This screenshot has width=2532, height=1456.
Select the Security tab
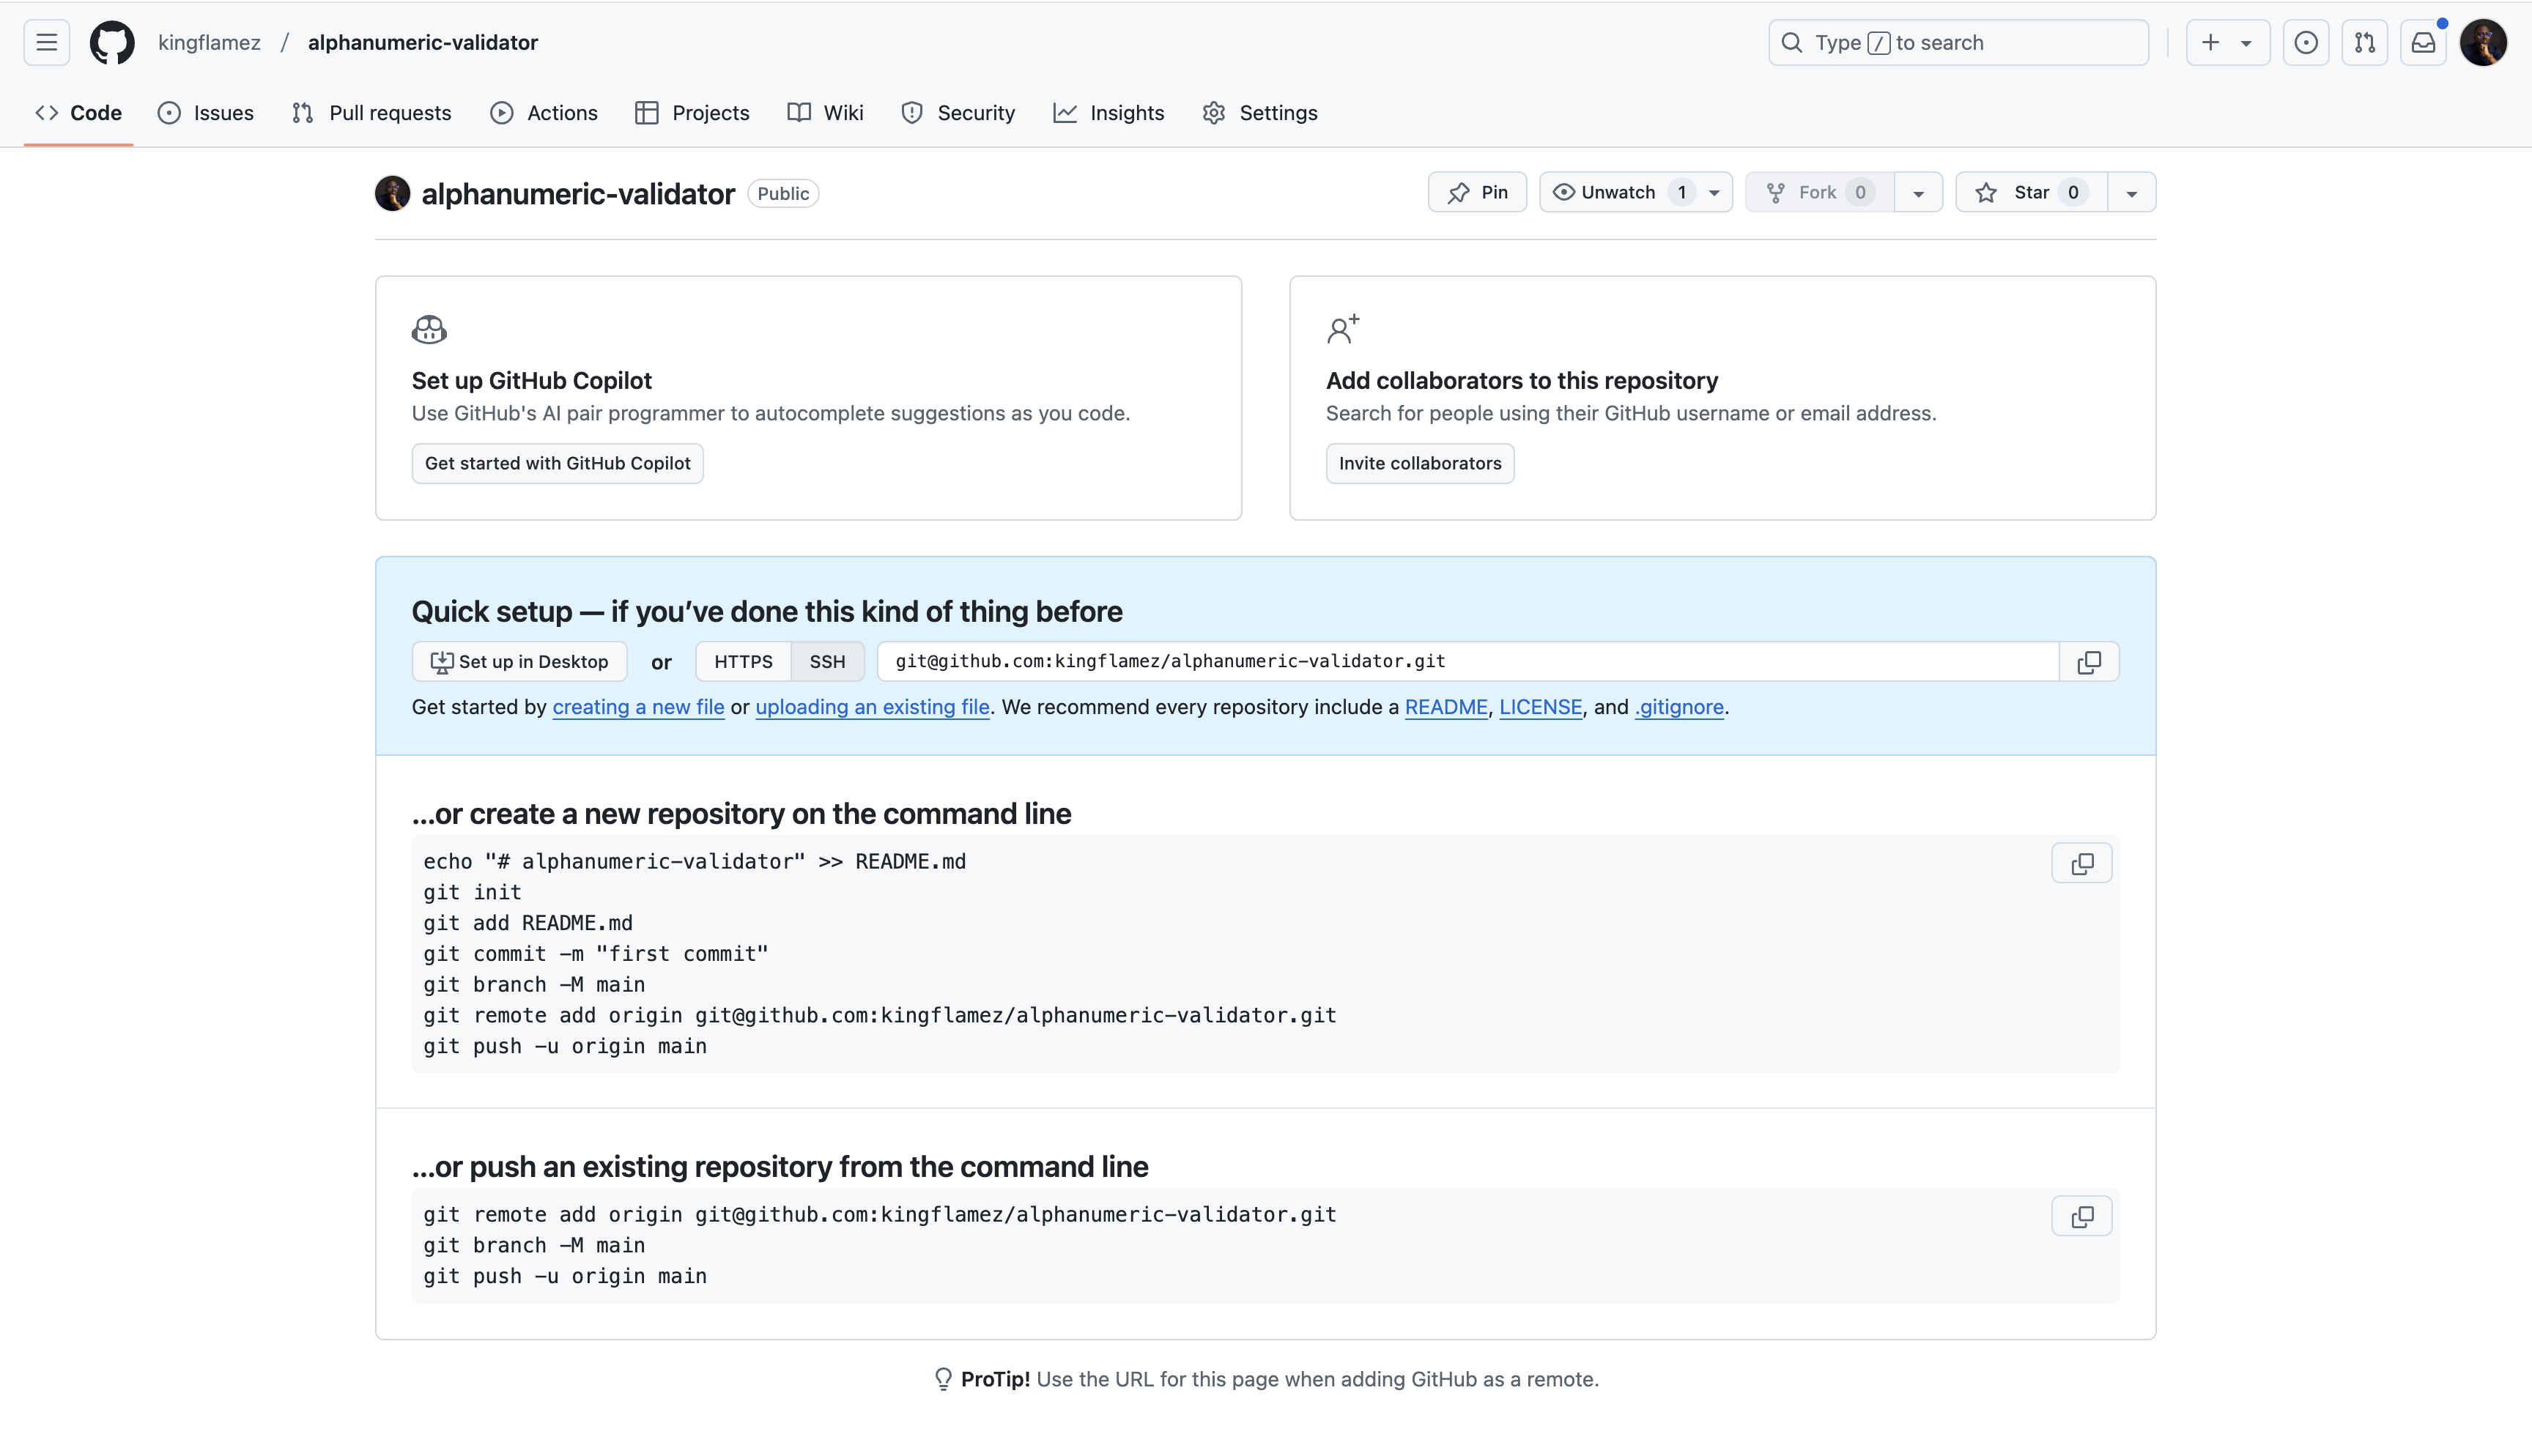pyautogui.click(x=958, y=111)
